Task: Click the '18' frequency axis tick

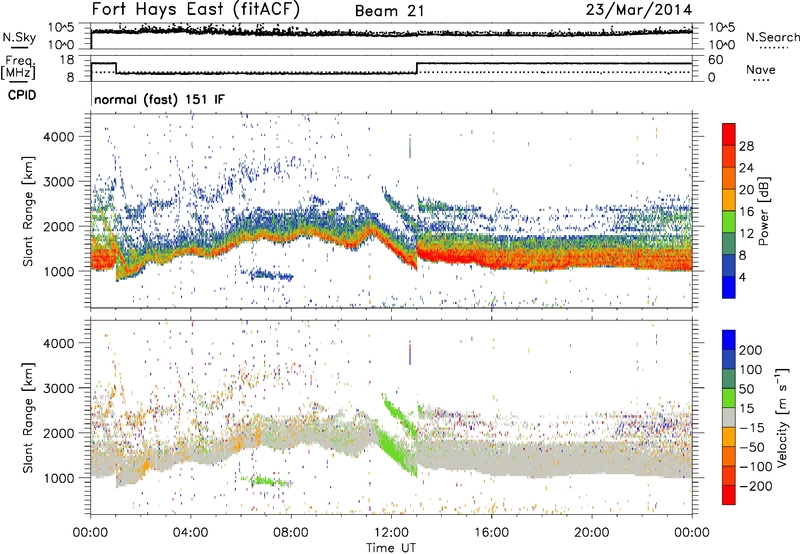Action: (x=67, y=60)
